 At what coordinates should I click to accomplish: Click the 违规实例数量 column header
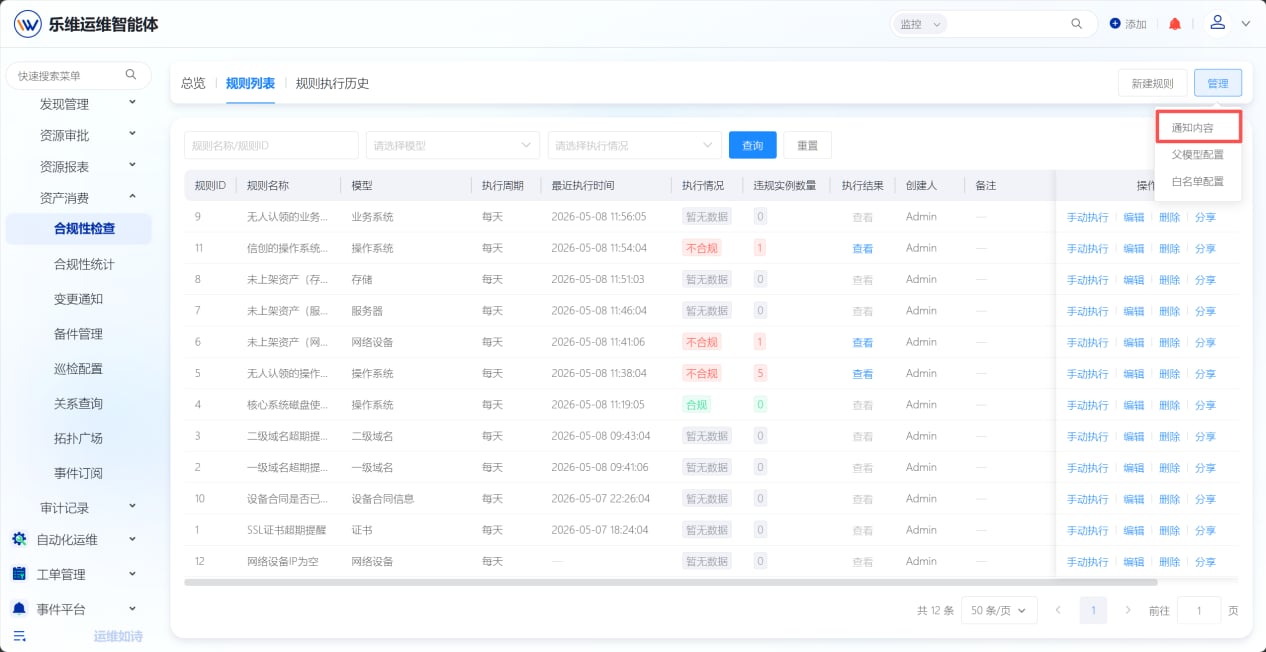[784, 186]
